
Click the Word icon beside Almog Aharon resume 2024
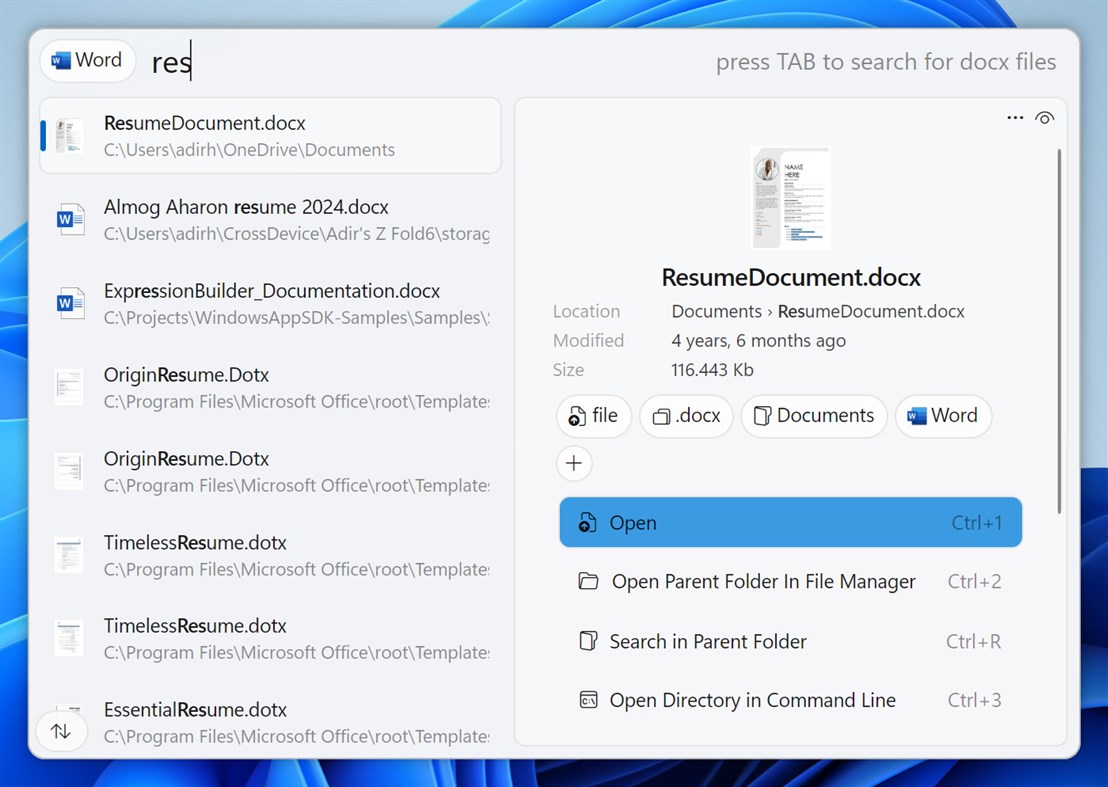tap(68, 219)
